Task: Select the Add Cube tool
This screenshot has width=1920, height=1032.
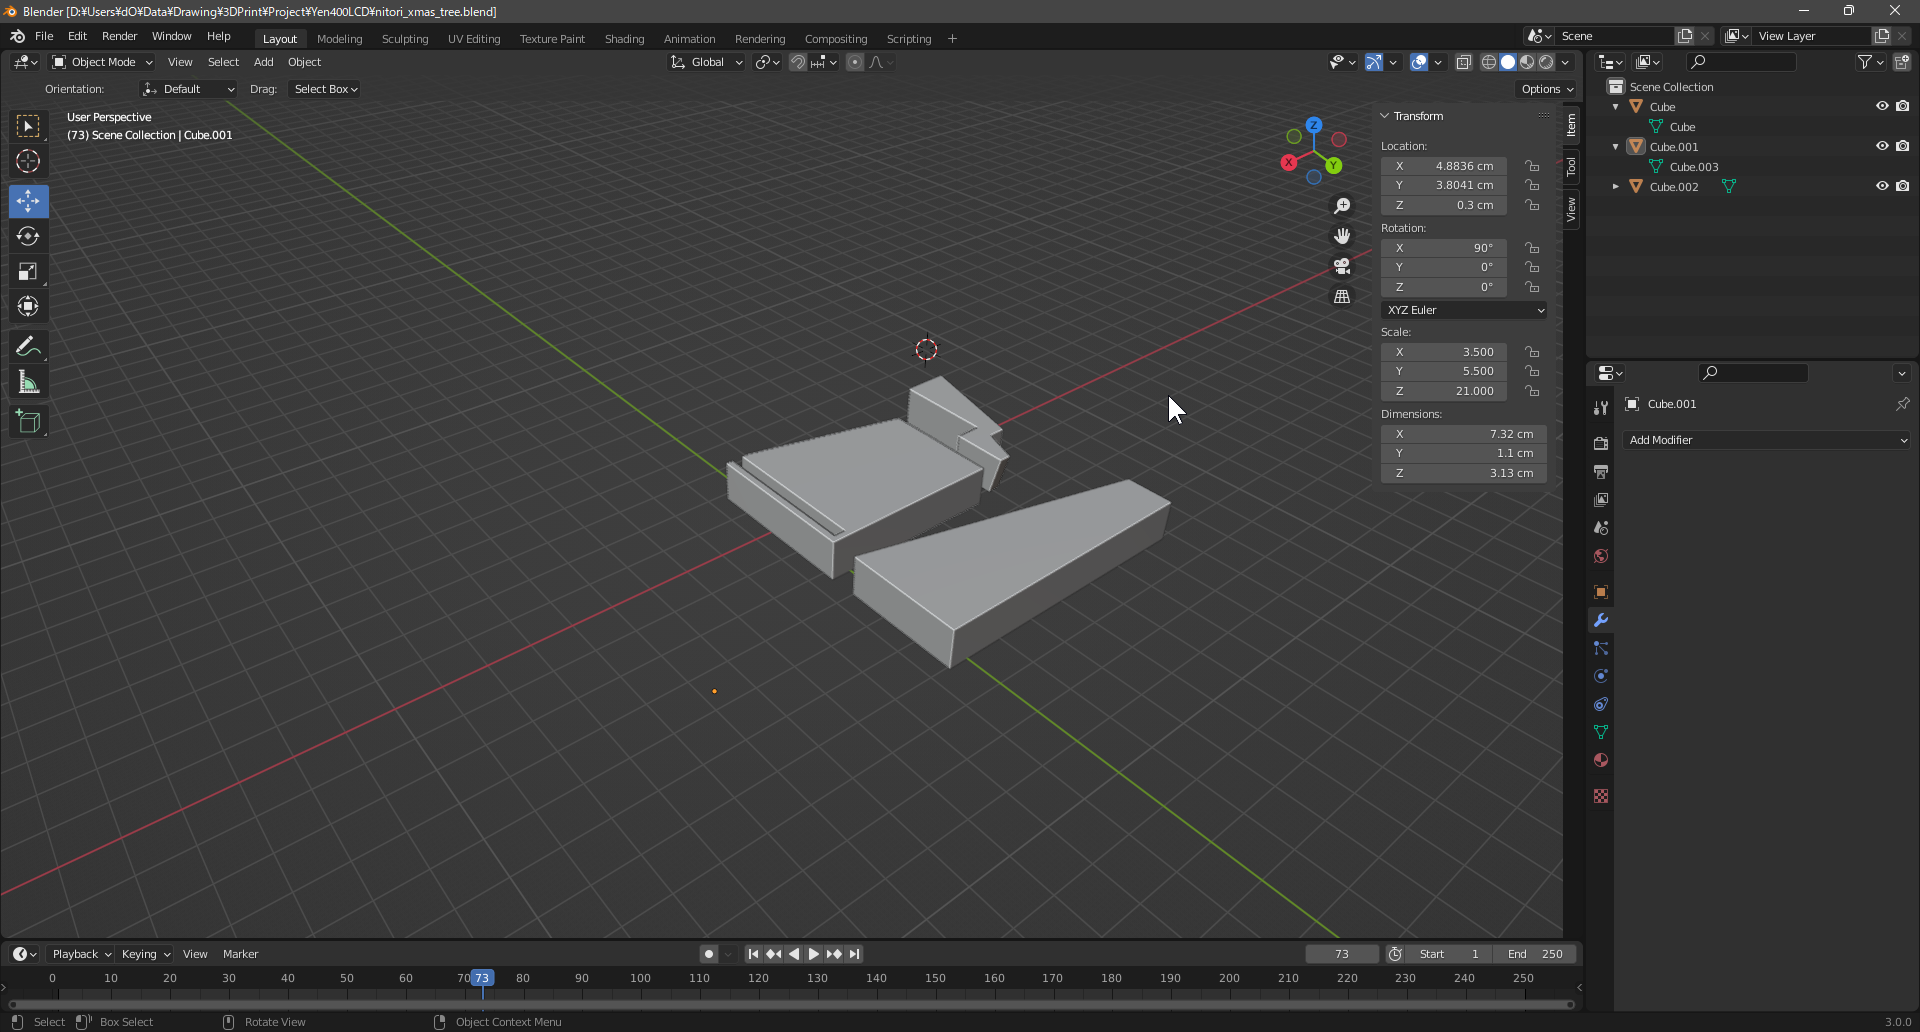Action: (28, 422)
